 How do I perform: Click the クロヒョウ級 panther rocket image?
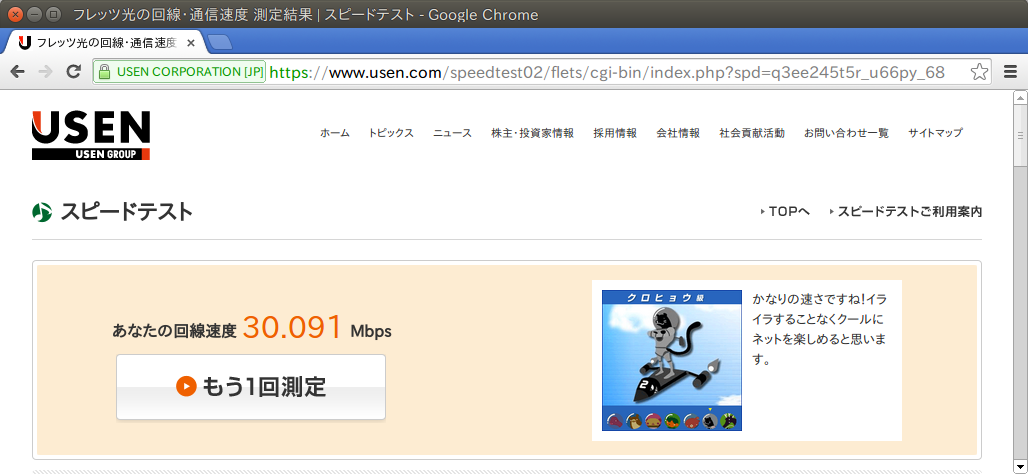click(672, 361)
